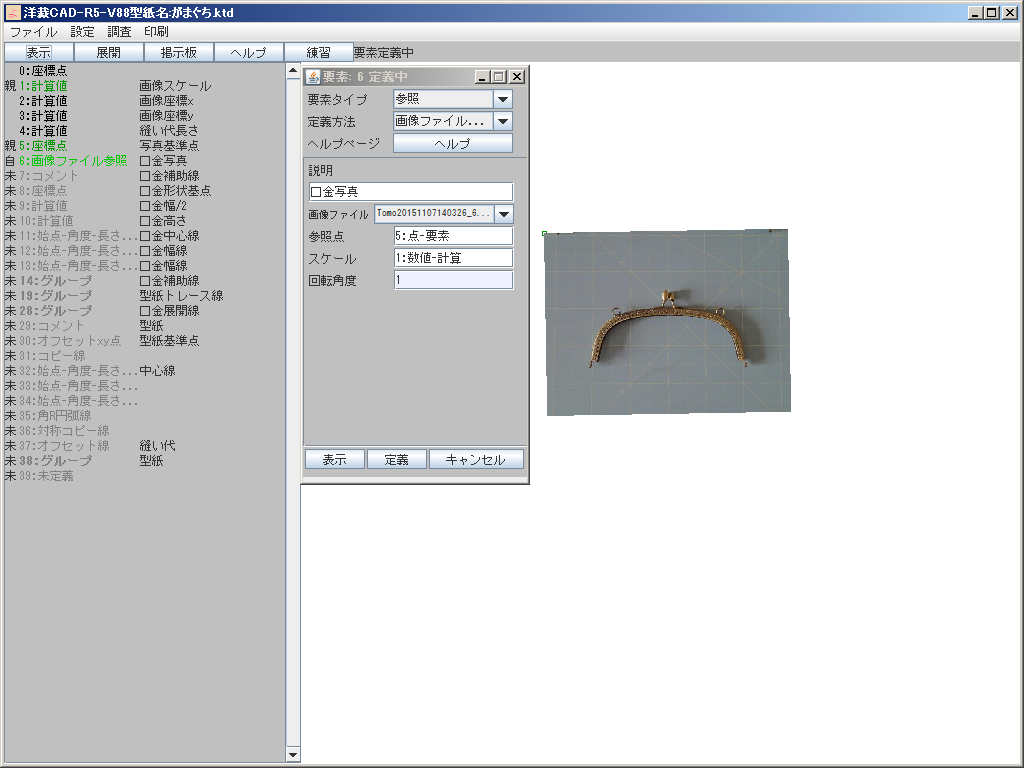Expand the 定義方法 dropdown showing 画像ファイル

503,121
